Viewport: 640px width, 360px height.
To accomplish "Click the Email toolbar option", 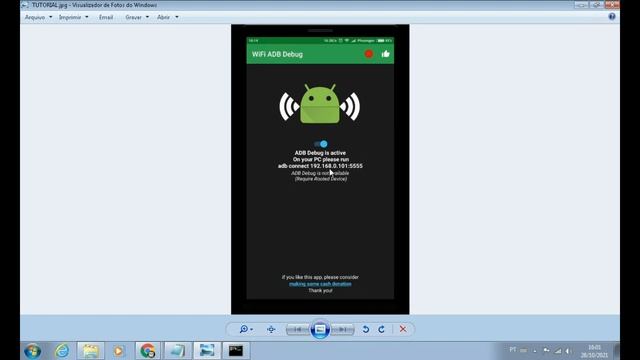I will 106,17.
